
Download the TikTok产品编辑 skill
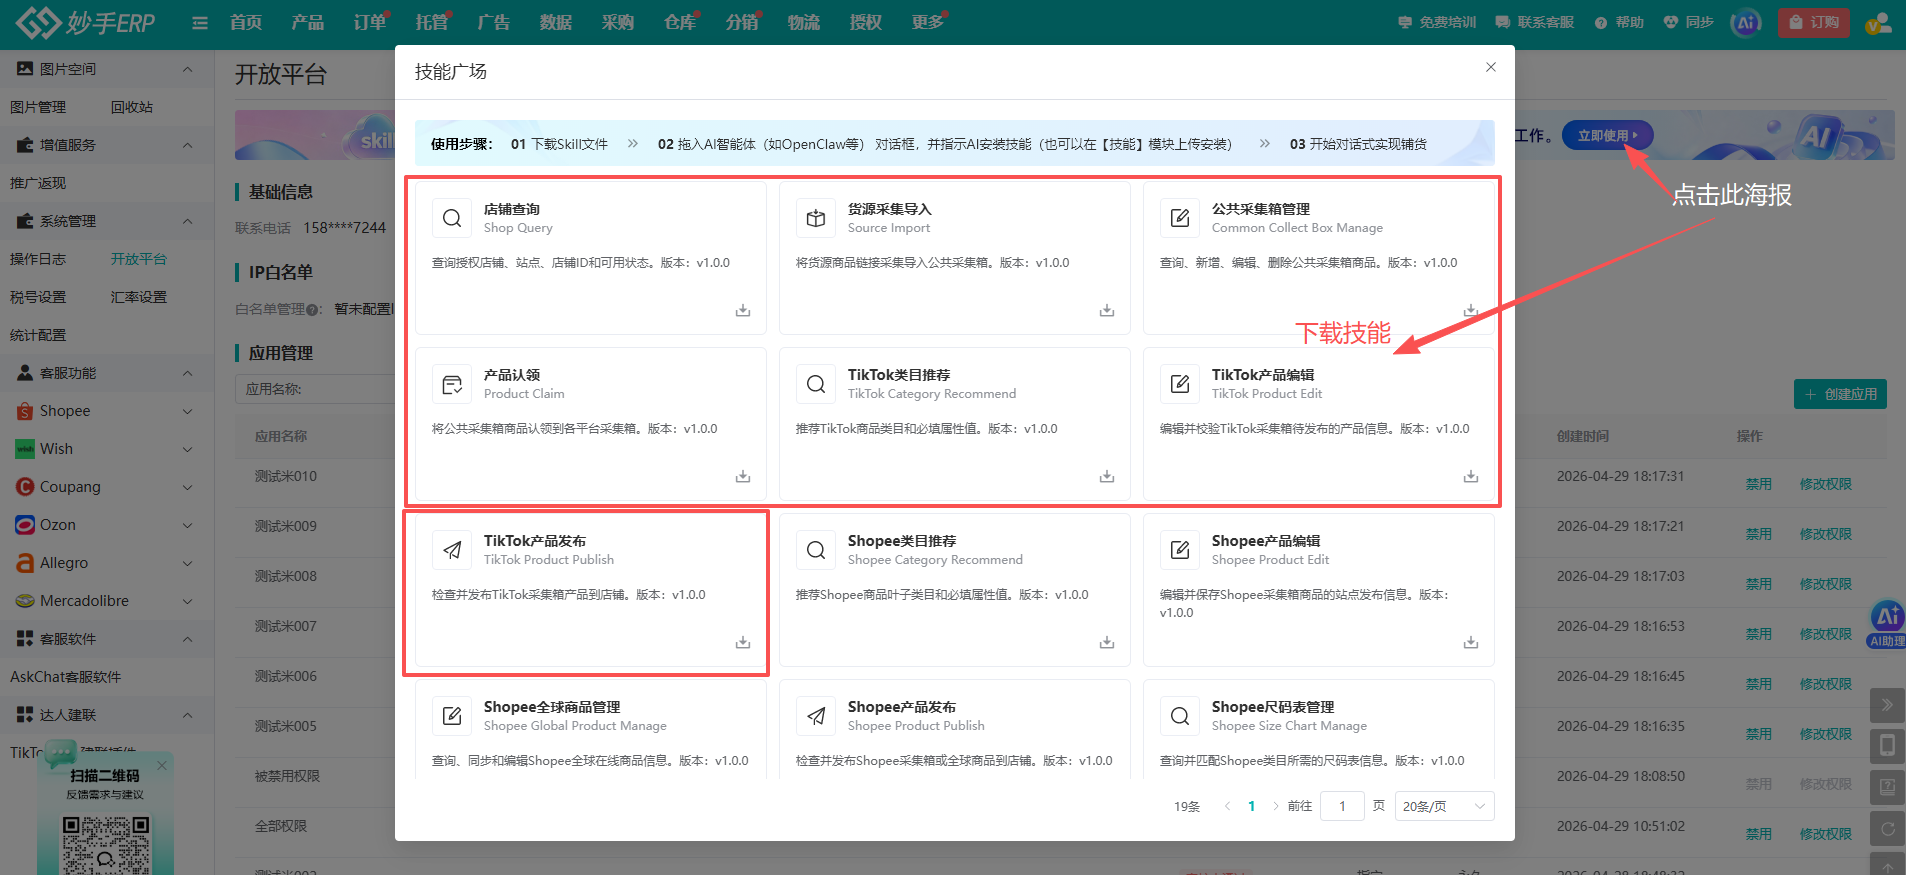1471,477
